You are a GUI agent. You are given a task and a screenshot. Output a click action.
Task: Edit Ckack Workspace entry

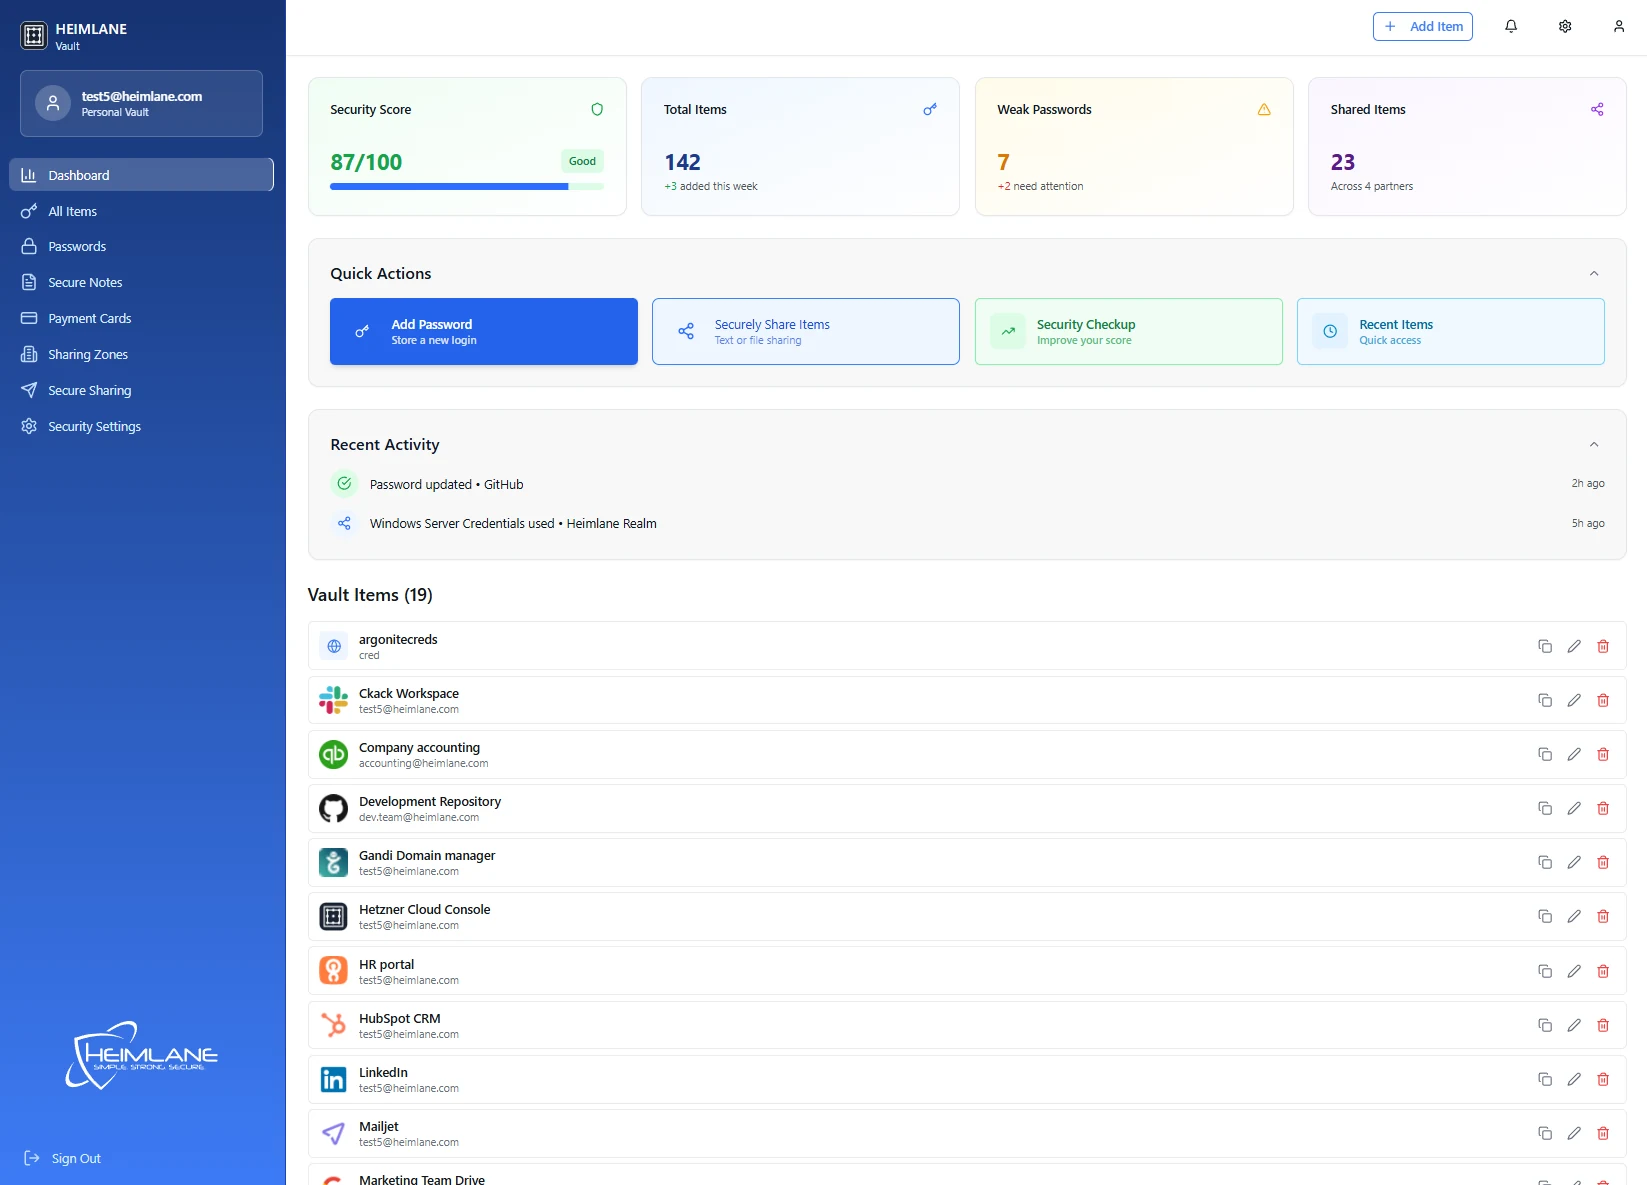tap(1574, 700)
